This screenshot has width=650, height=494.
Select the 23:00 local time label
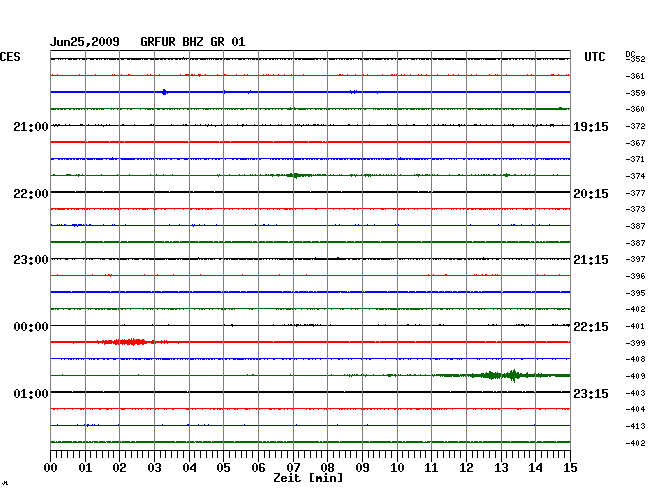click(x=31, y=260)
